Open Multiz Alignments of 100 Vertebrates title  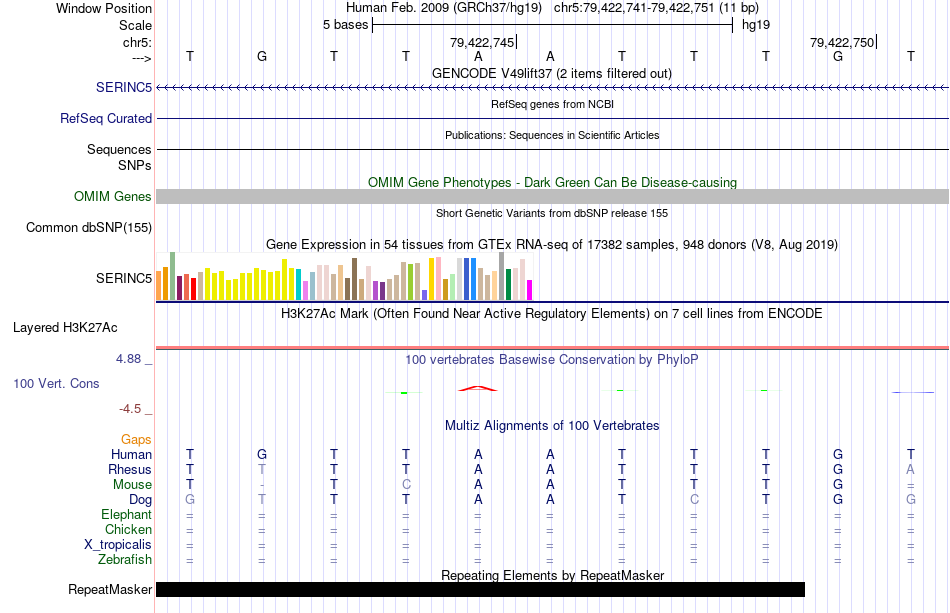(552, 425)
